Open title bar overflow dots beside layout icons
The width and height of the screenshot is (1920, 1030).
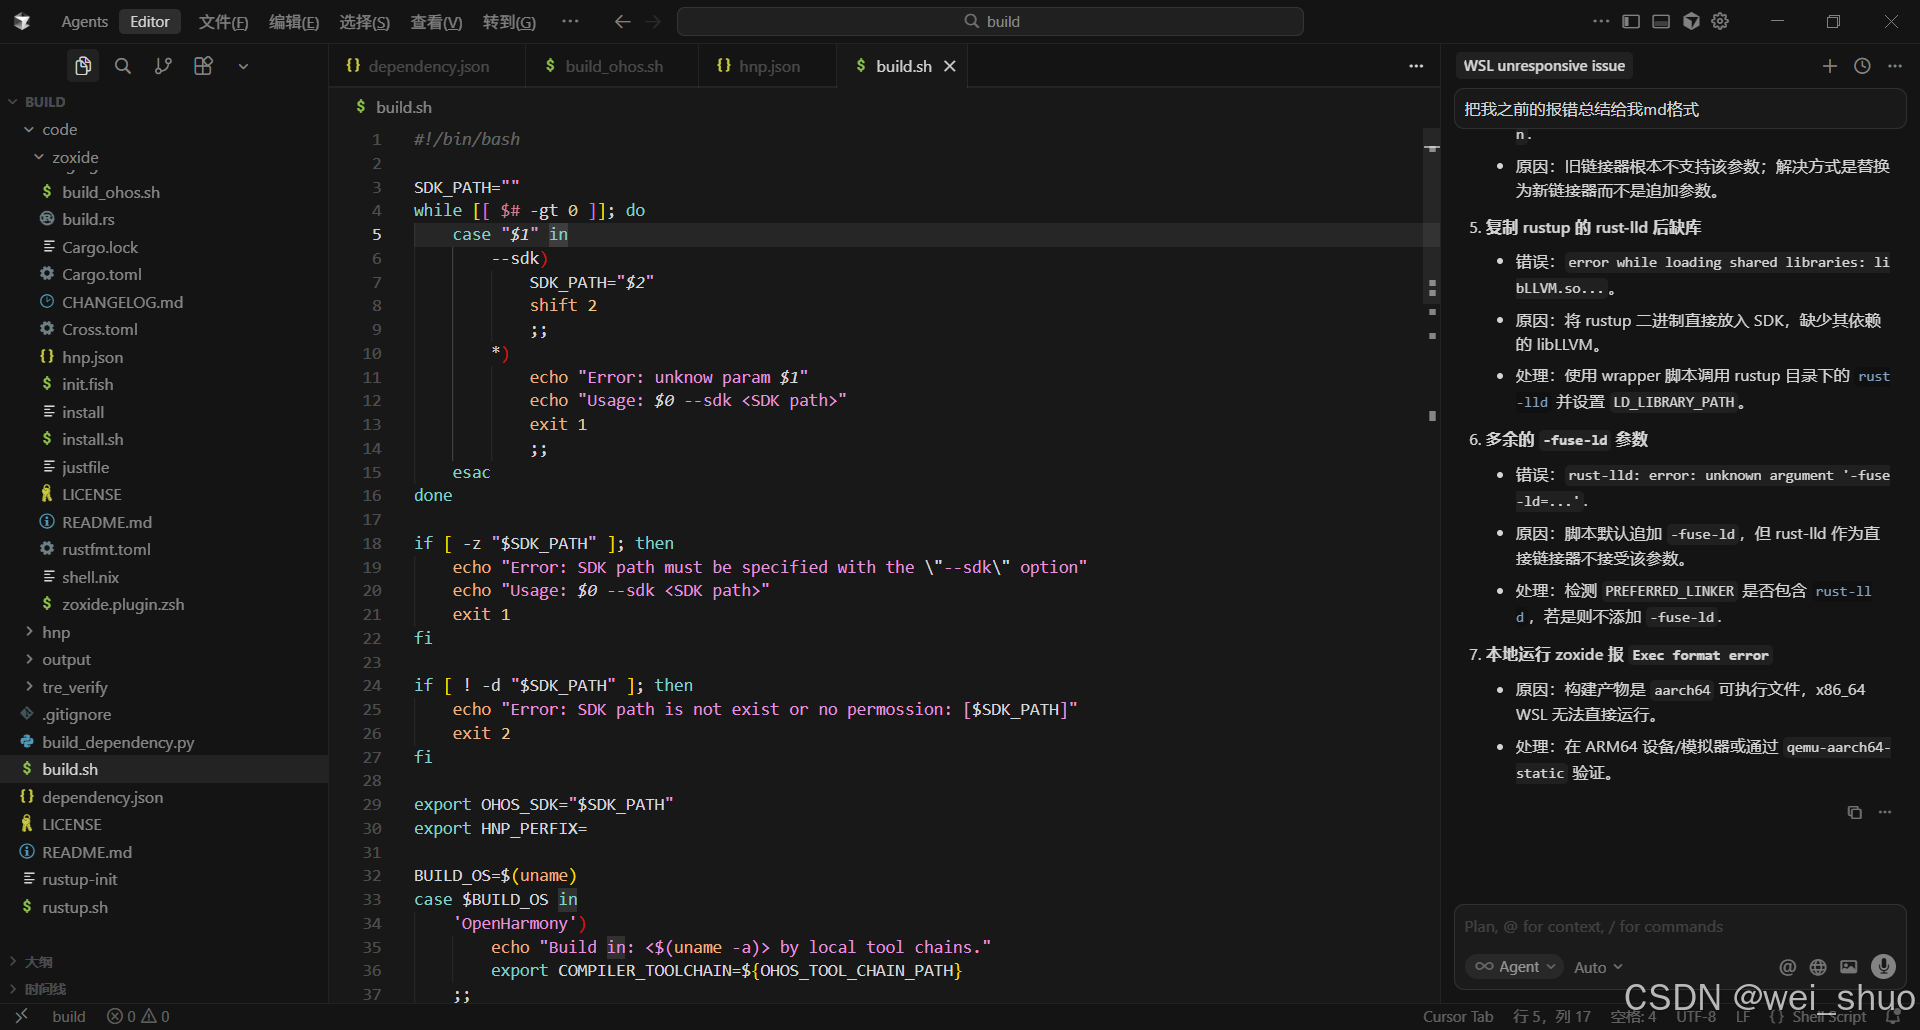[1601, 21]
